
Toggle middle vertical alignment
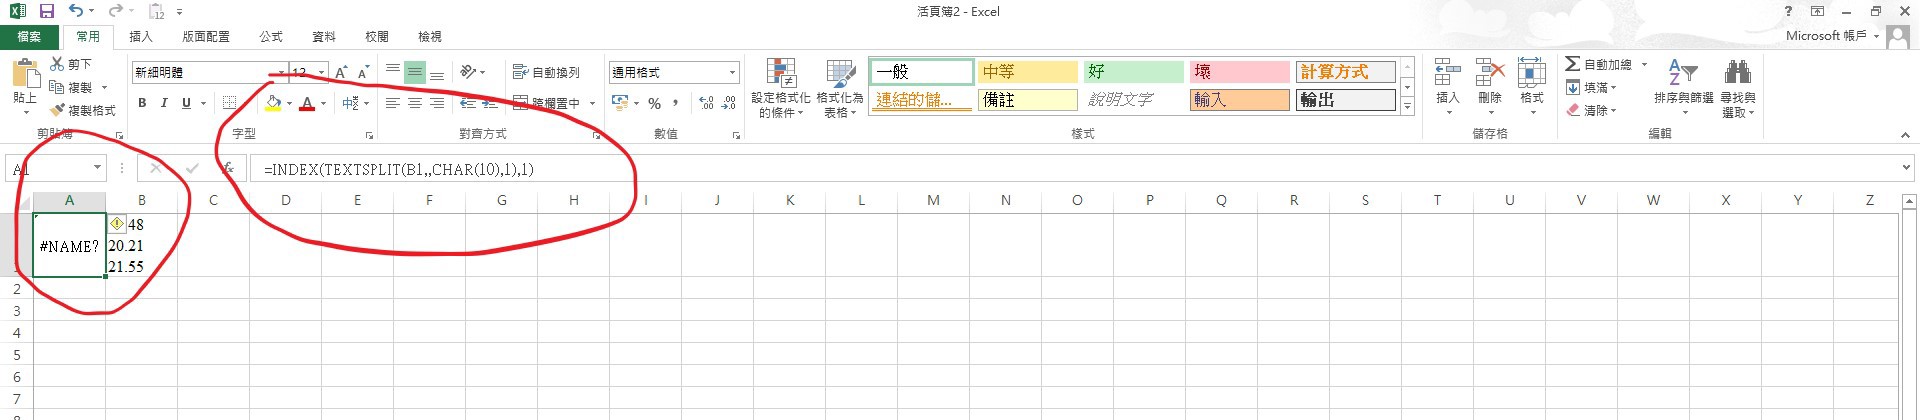415,72
